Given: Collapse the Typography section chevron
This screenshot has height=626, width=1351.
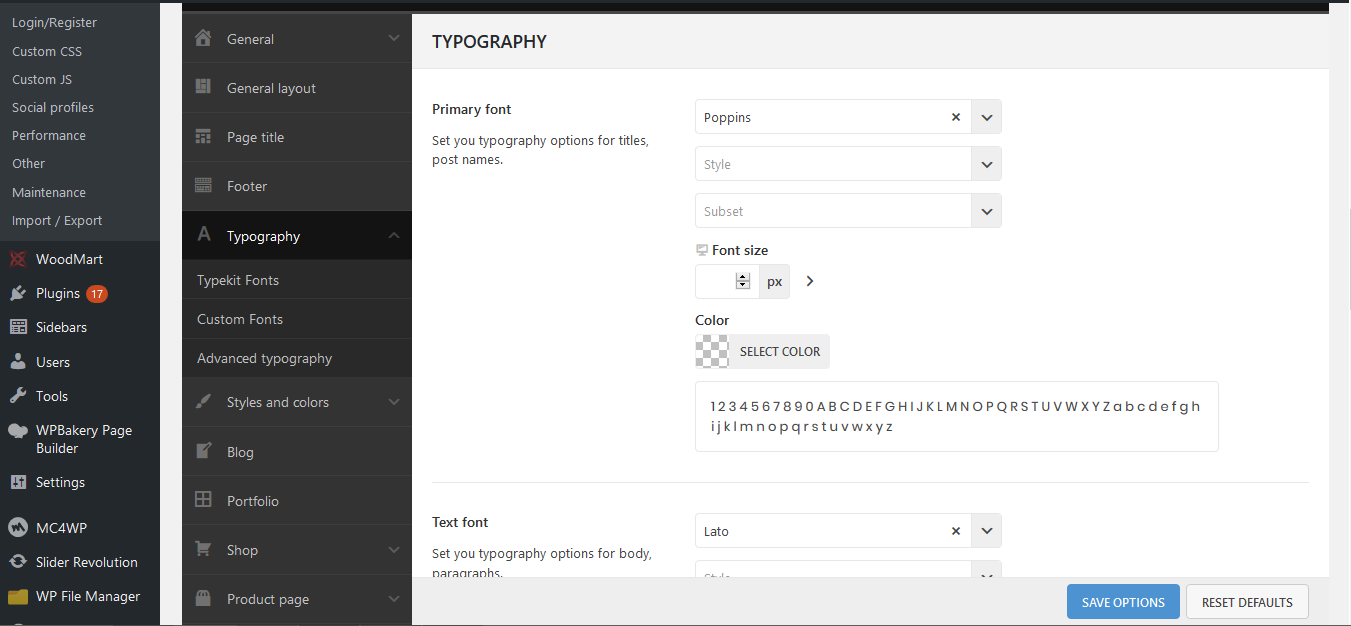Looking at the screenshot, I should (x=394, y=236).
